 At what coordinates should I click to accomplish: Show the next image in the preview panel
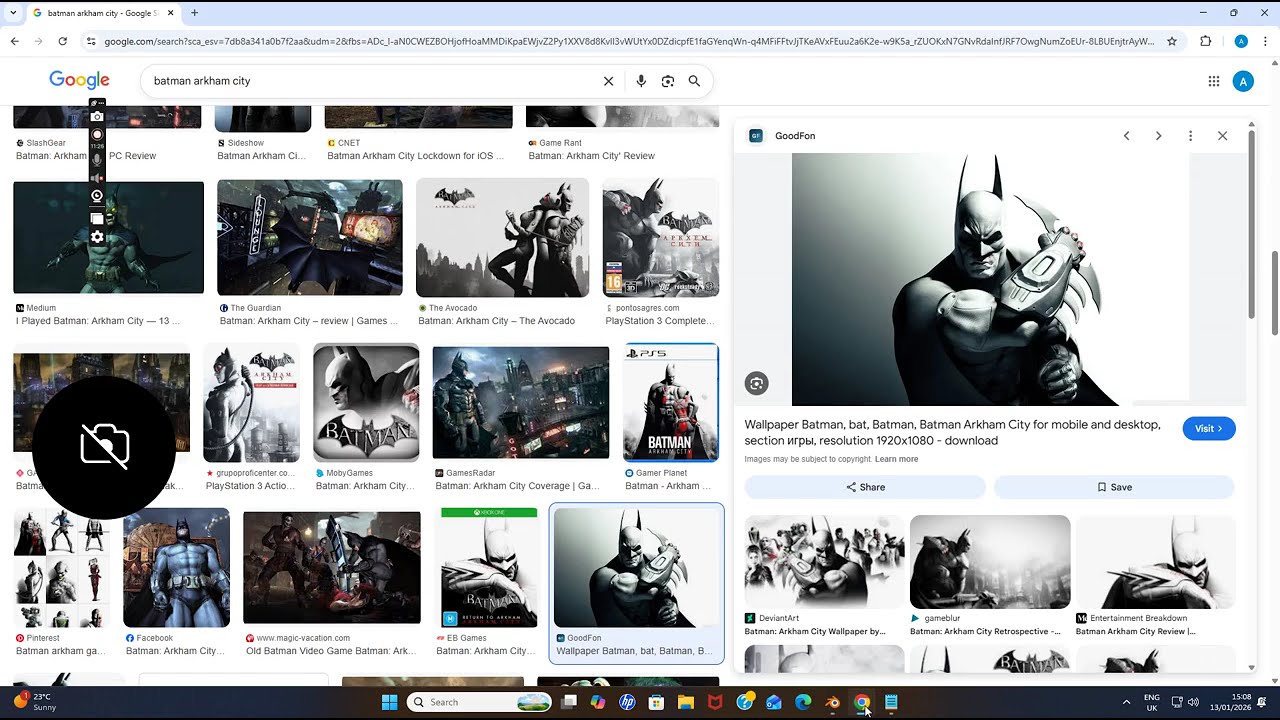(x=1158, y=136)
